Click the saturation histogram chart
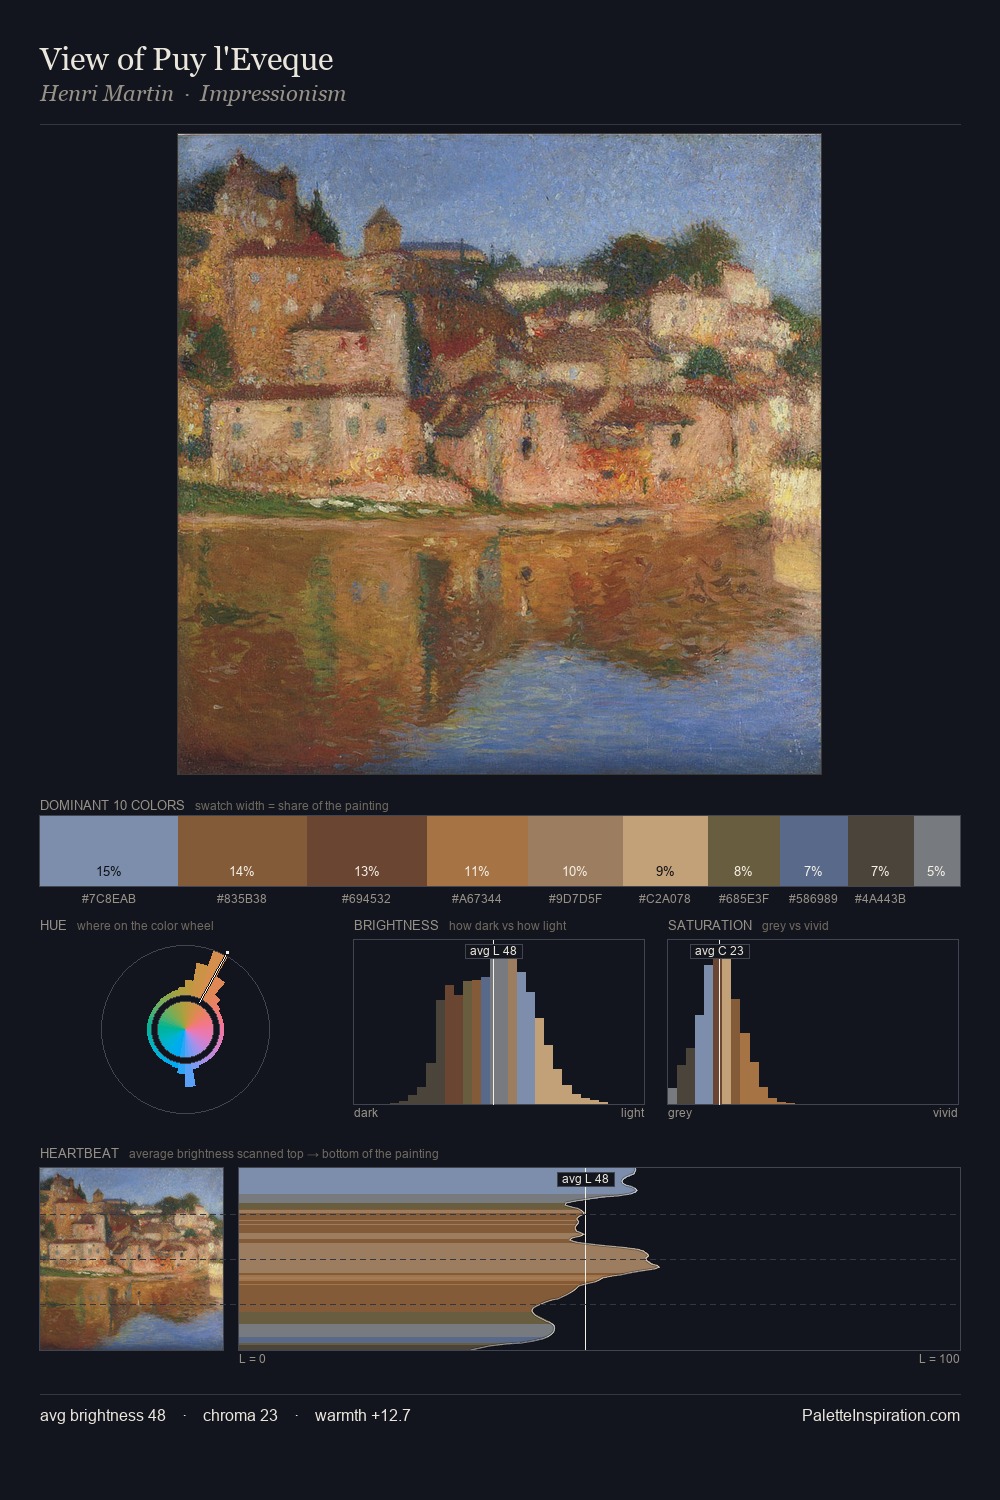1000x1500 pixels. click(813, 1022)
